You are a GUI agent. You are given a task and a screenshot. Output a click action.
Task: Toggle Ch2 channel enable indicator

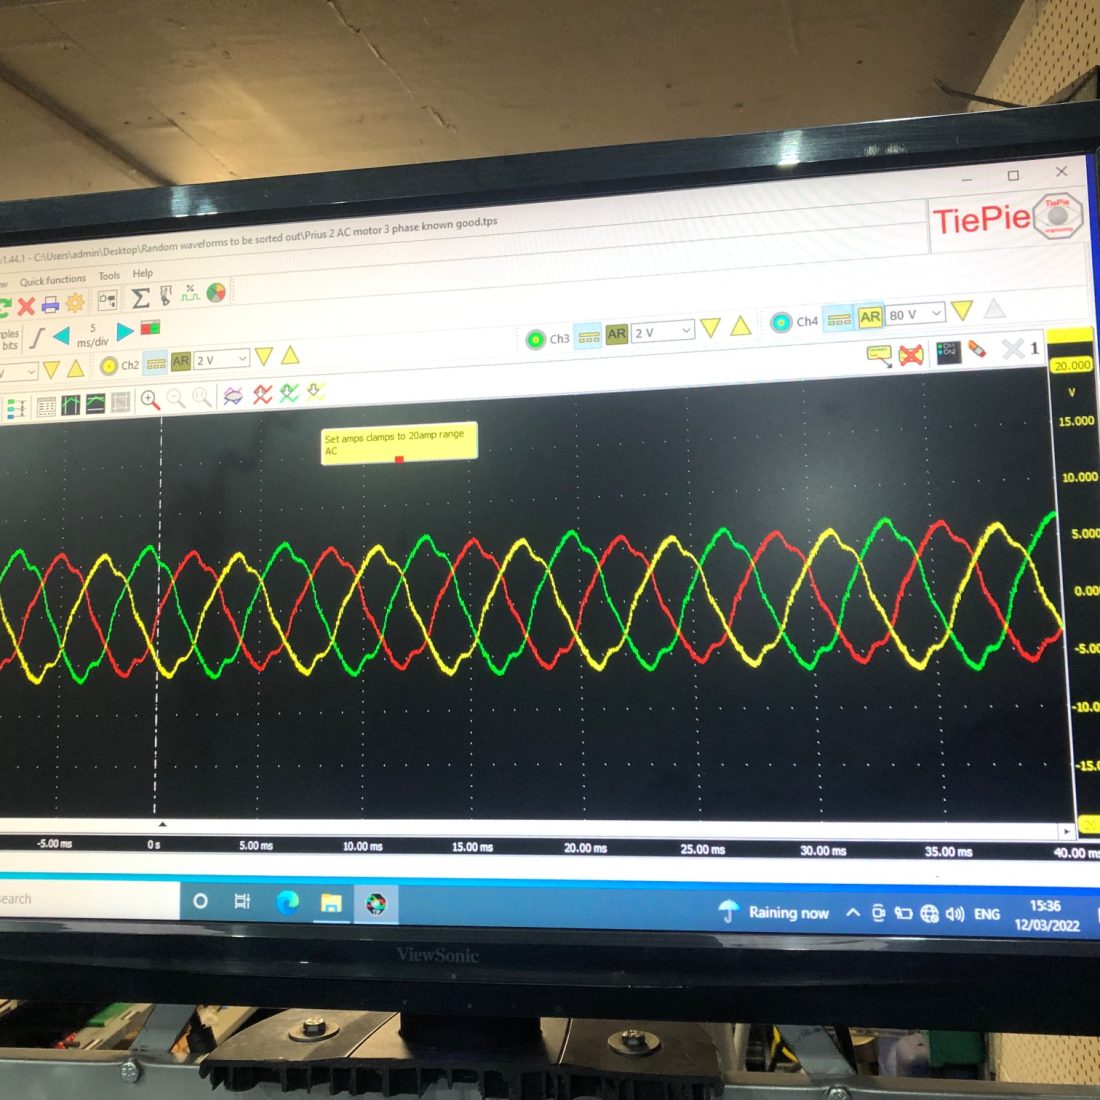[x=109, y=365]
